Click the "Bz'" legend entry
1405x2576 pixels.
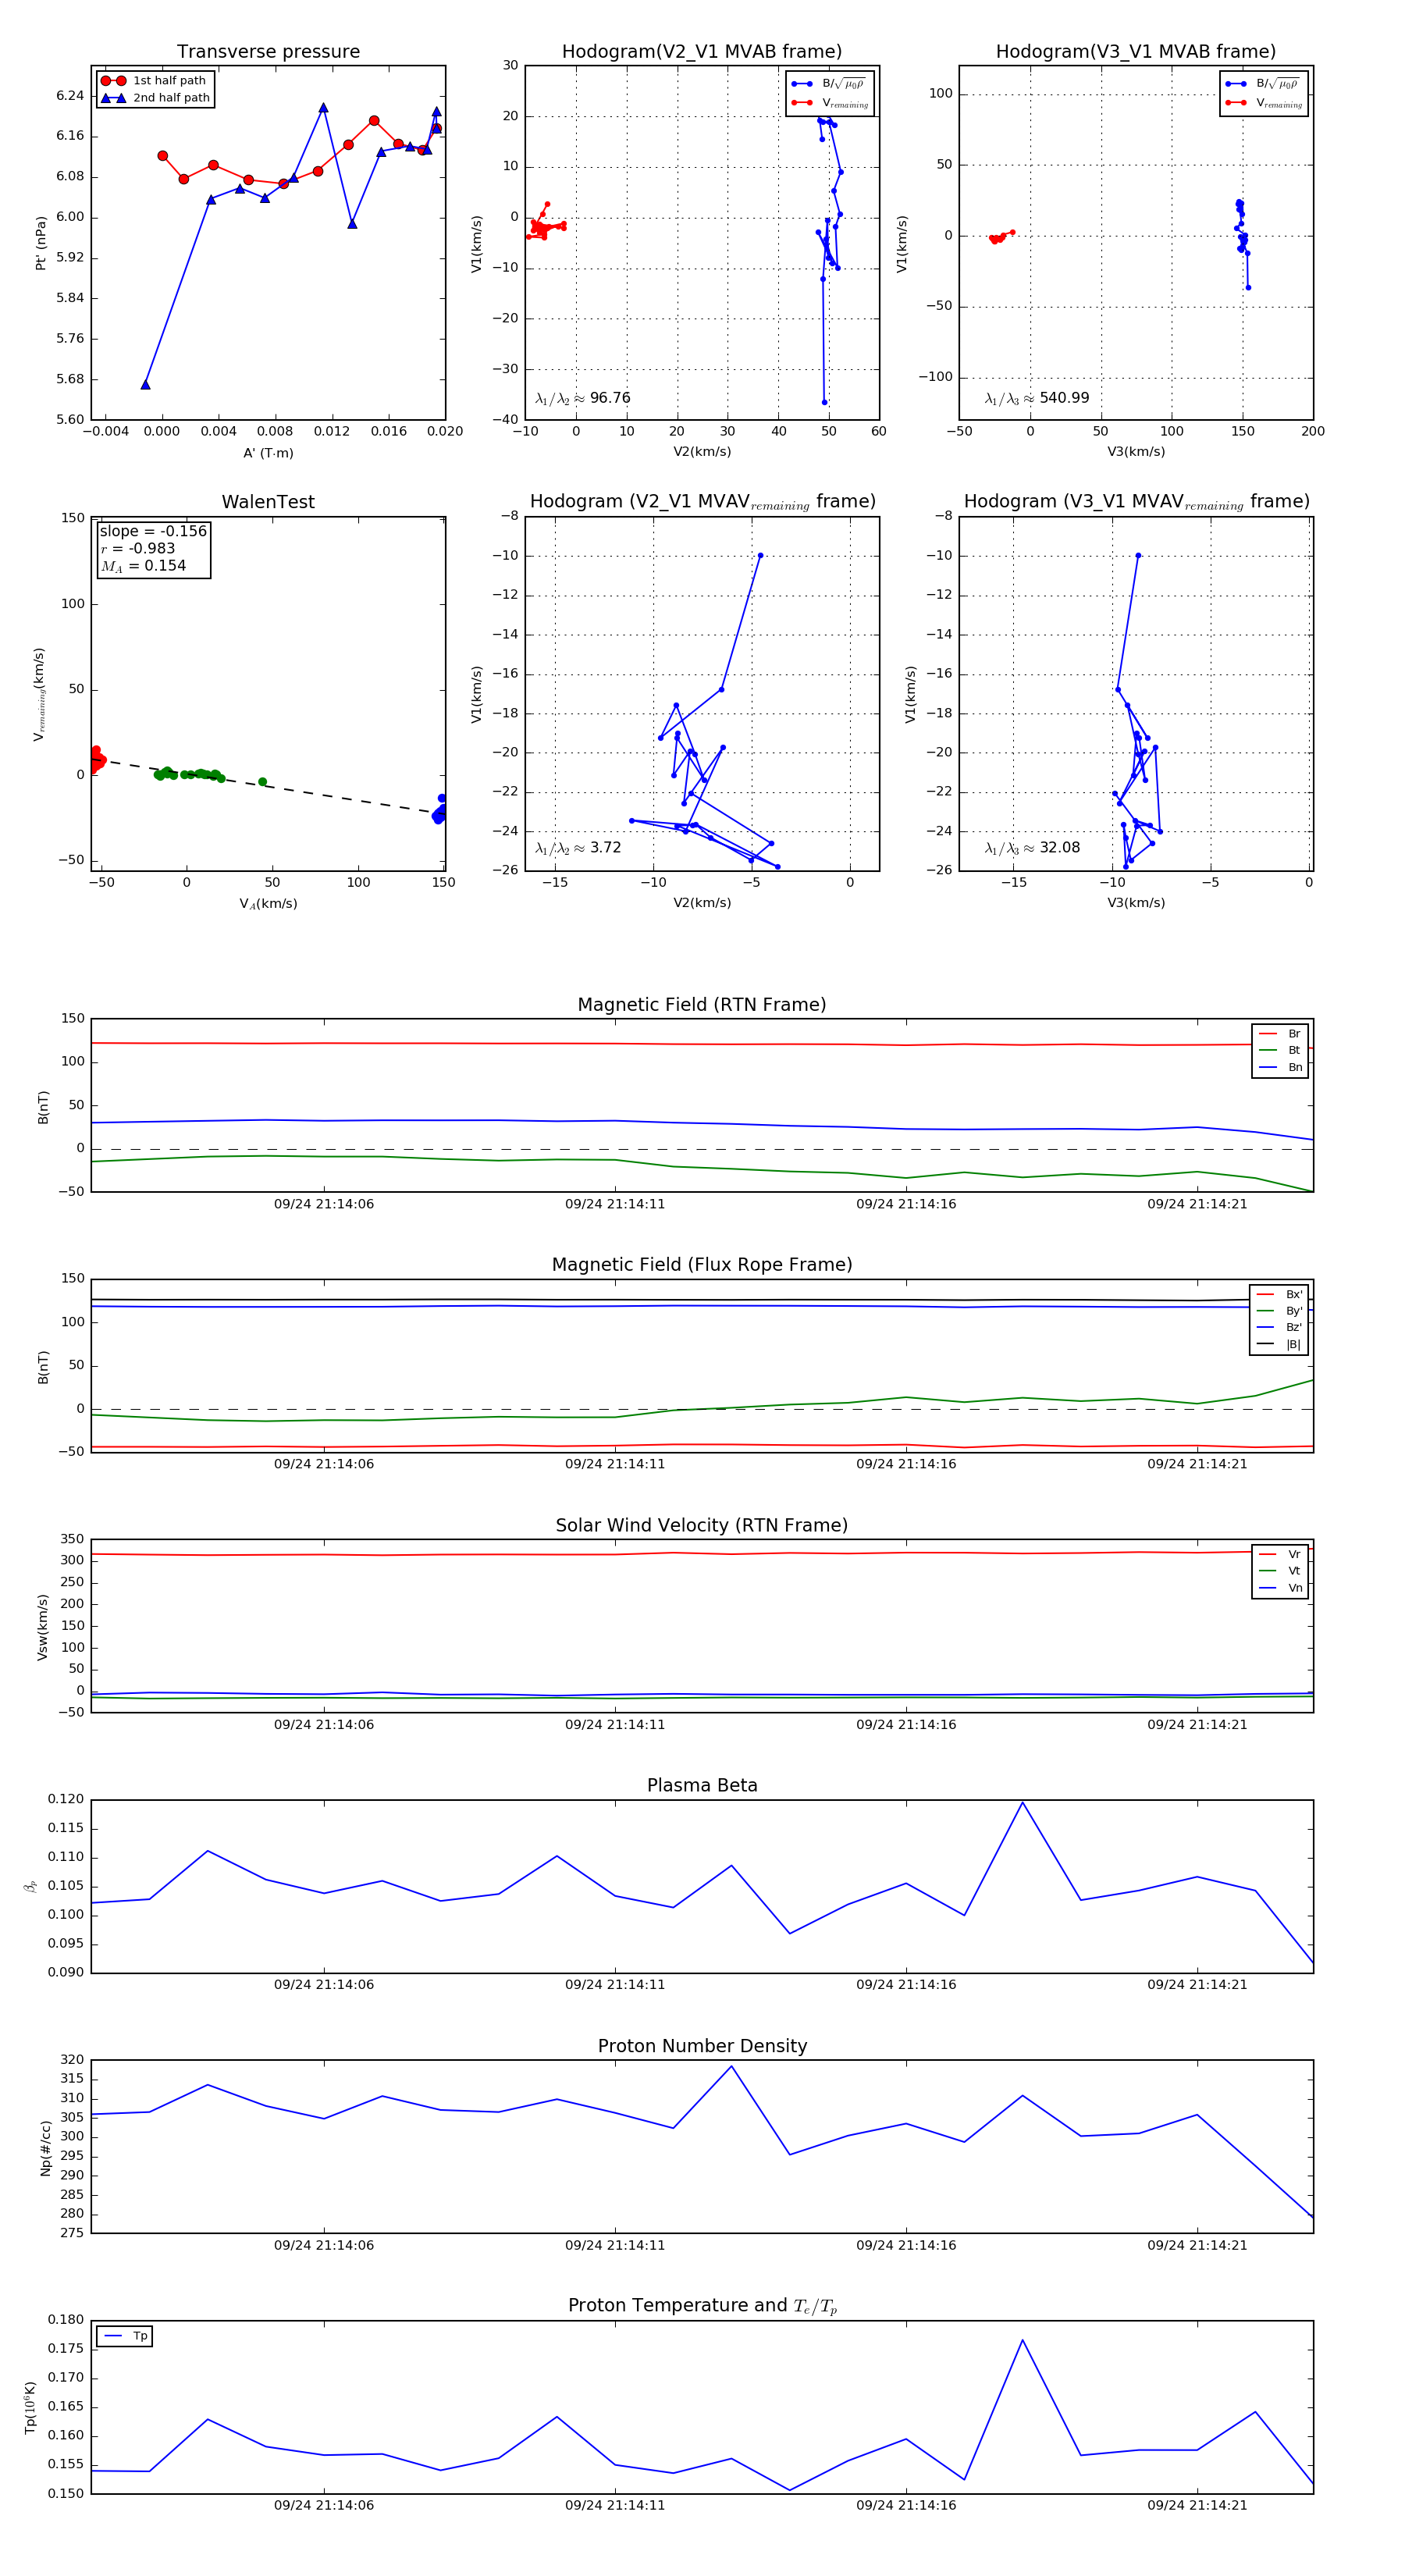click(x=1279, y=1327)
